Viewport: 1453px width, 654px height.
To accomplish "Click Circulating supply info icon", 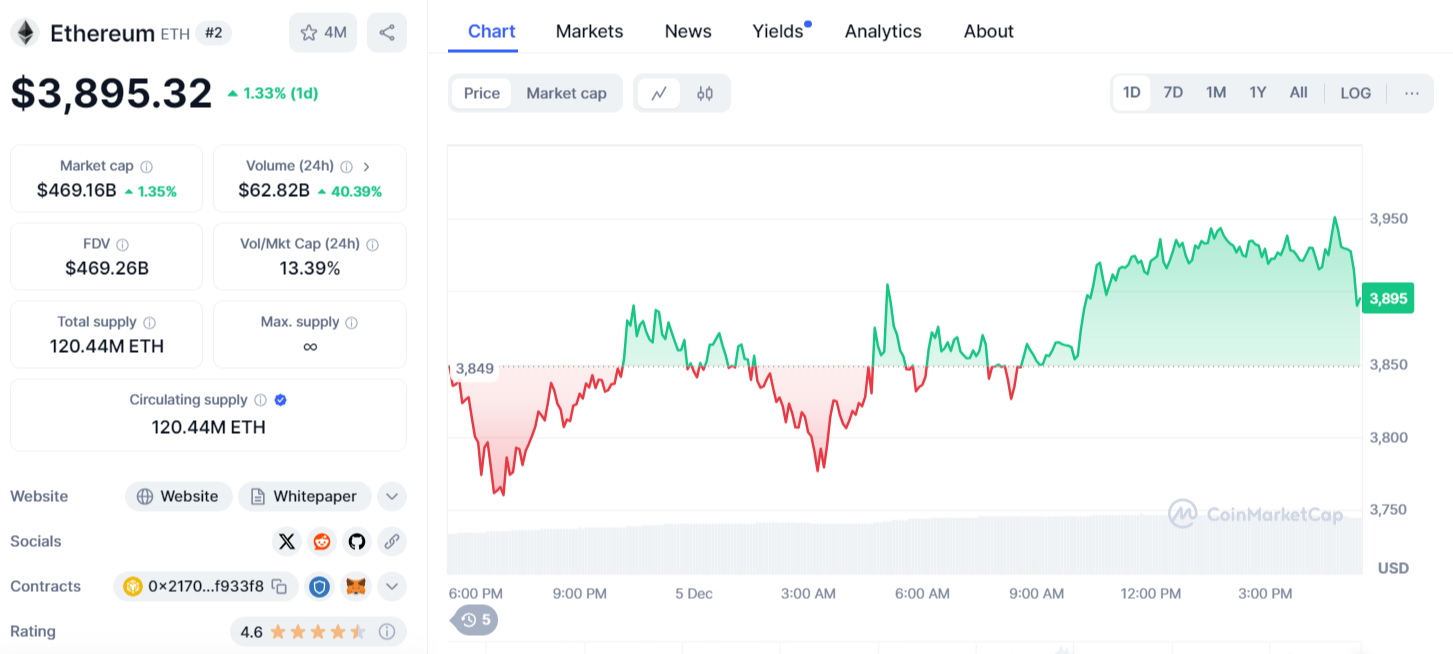I will (260, 400).
